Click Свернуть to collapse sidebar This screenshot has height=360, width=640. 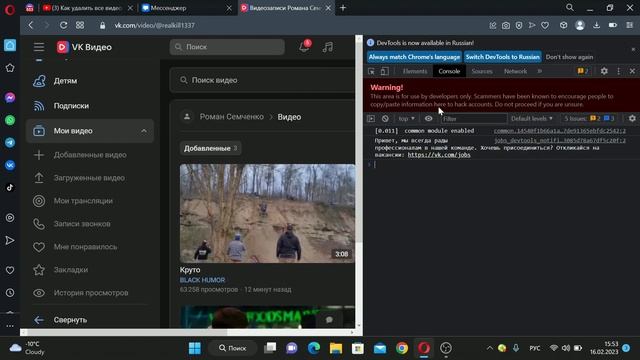70,320
